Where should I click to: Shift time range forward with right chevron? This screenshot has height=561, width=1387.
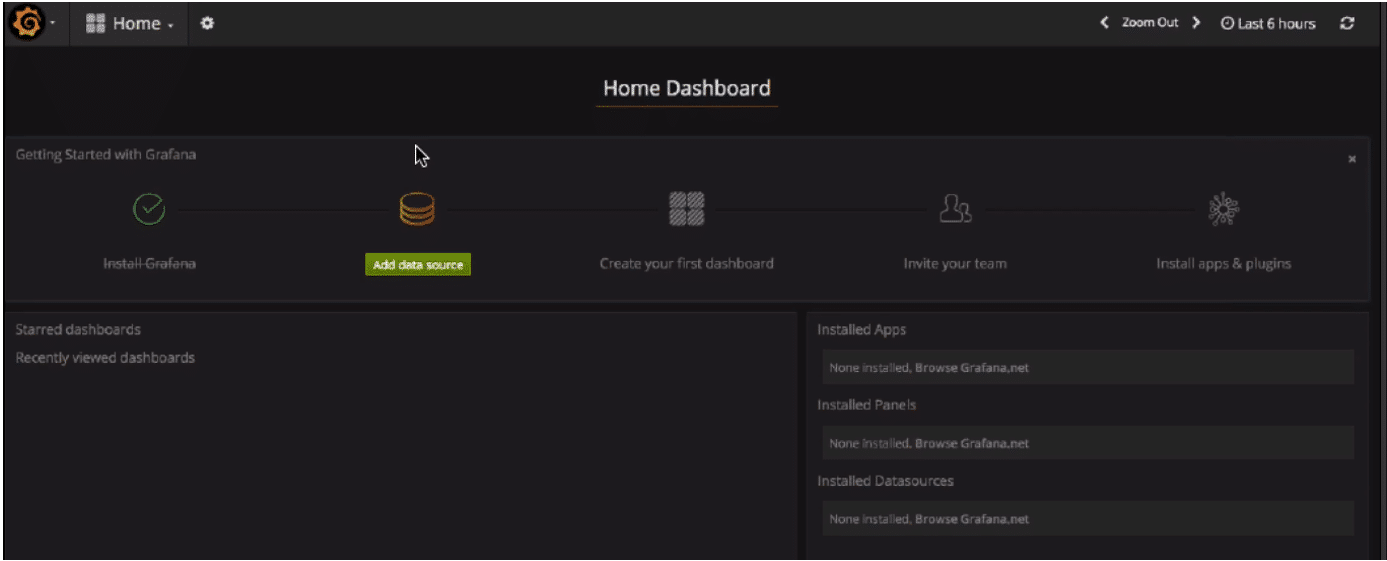tap(1196, 23)
